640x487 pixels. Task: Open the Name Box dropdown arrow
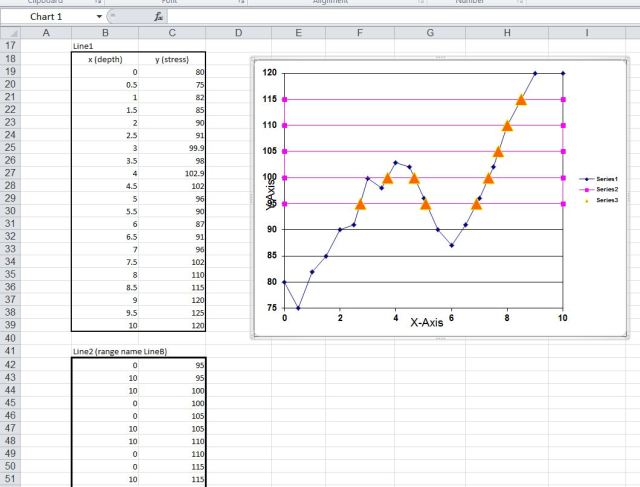tap(99, 18)
